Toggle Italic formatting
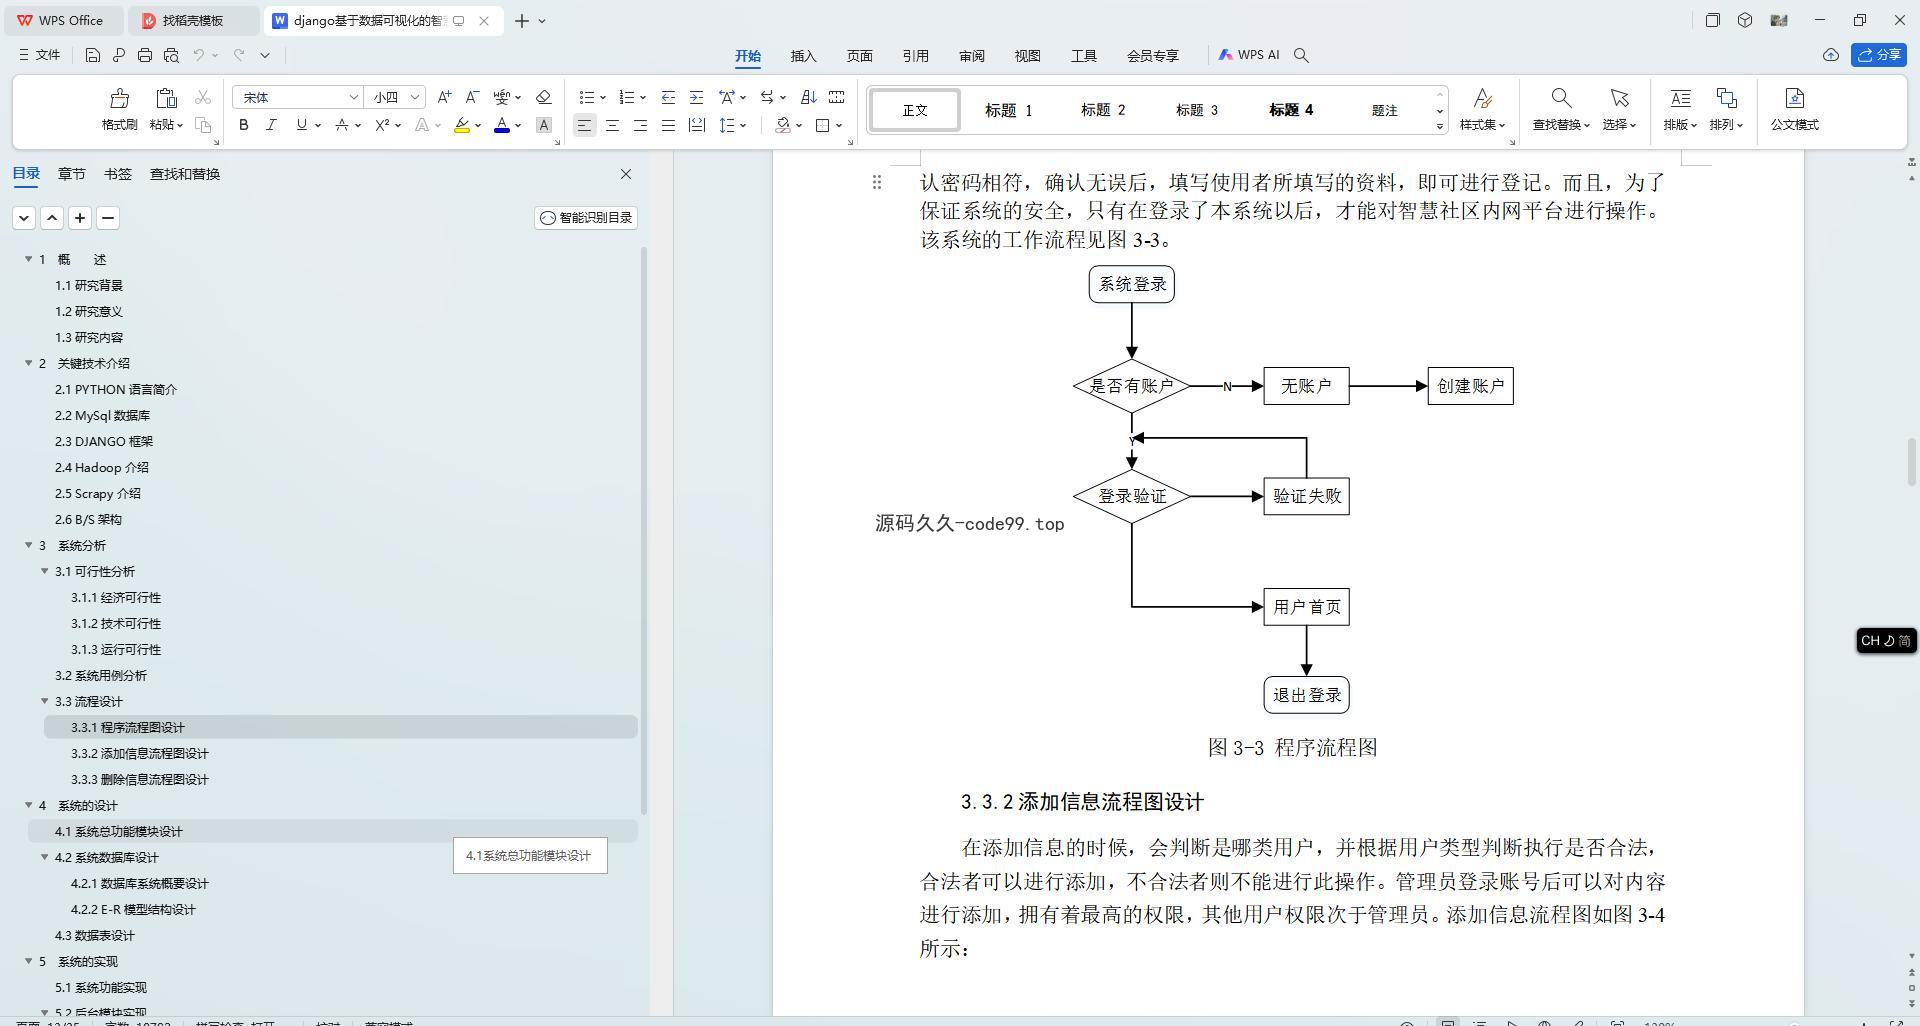 coord(271,125)
